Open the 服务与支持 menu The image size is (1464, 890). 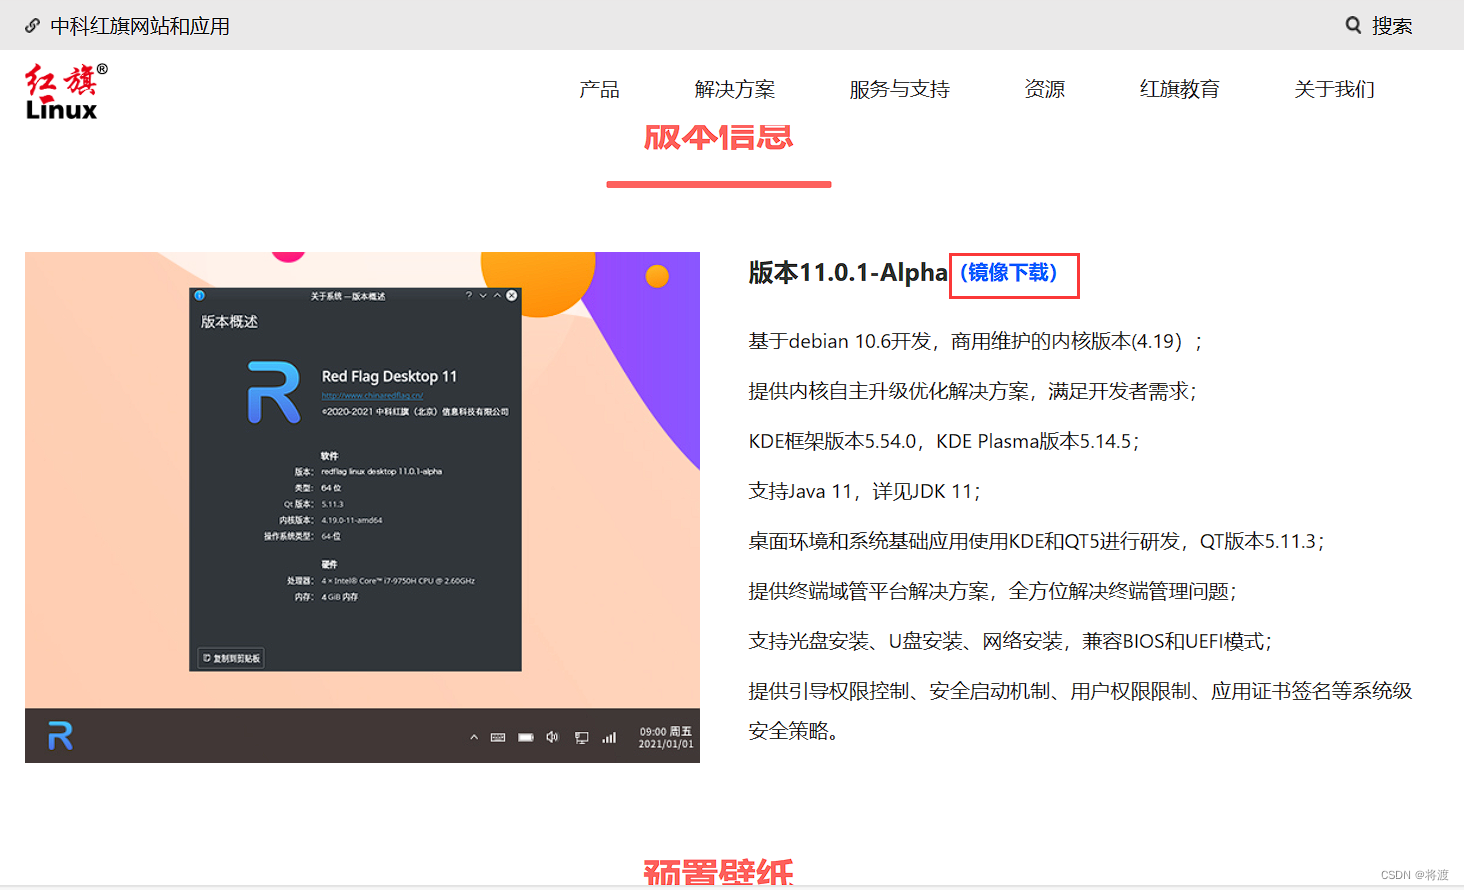pyautogui.click(x=899, y=89)
